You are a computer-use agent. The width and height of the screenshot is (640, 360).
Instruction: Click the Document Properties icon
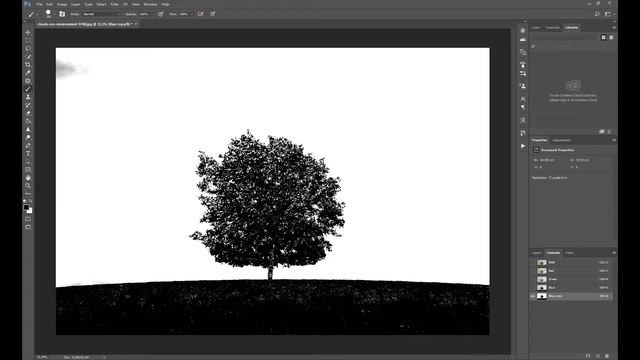click(536, 150)
